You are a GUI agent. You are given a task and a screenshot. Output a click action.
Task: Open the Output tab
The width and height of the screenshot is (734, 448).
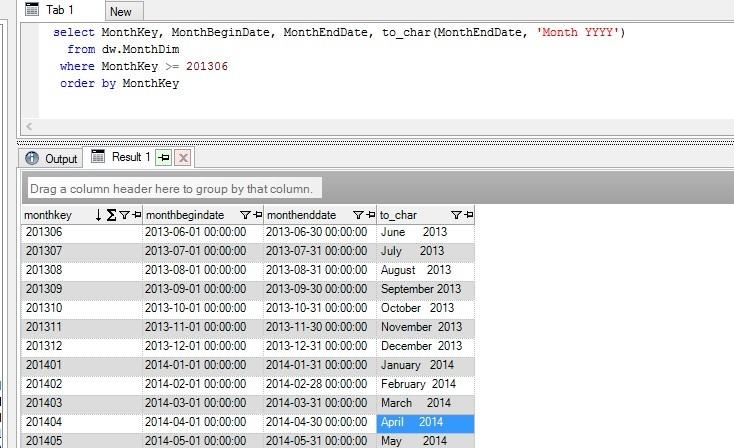click(x=51, y=158)
